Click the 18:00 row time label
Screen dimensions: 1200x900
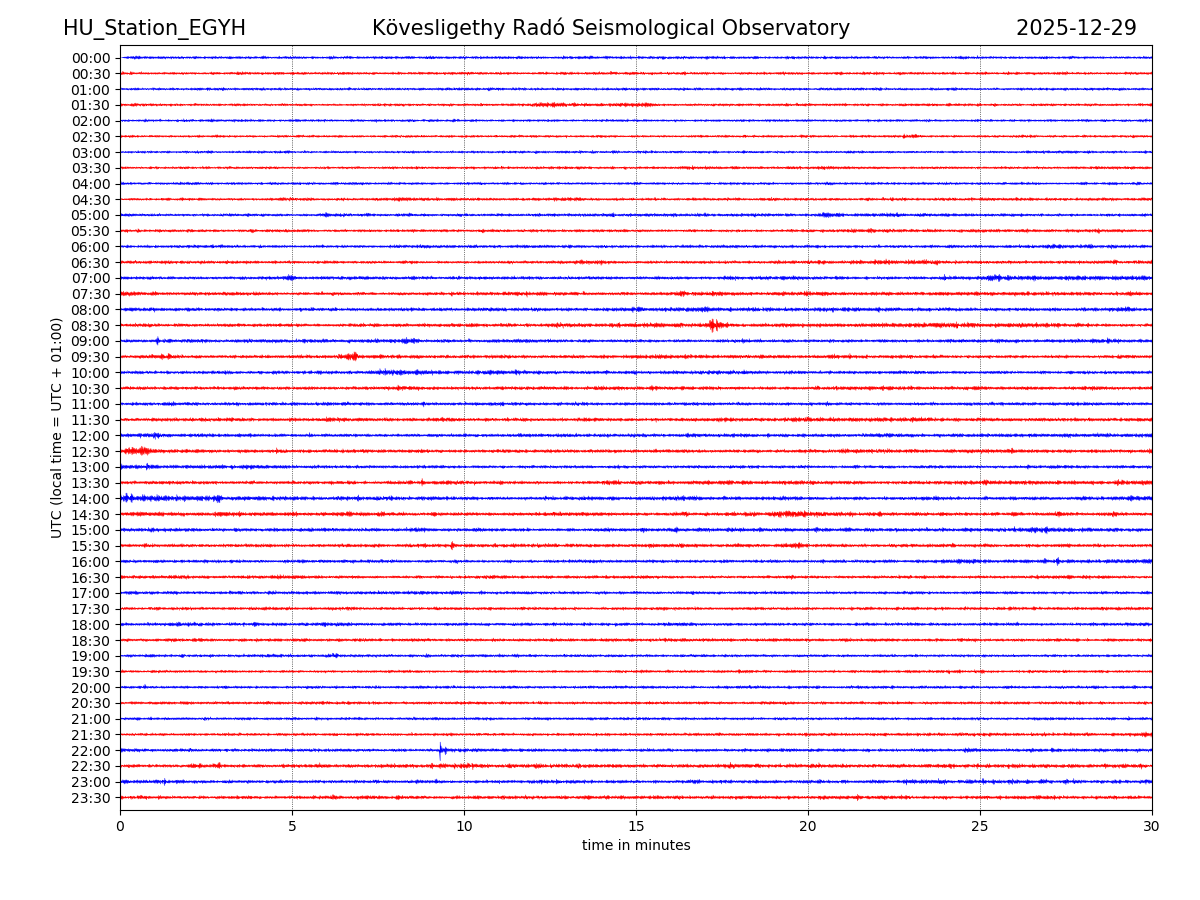(x=90, y=625)
